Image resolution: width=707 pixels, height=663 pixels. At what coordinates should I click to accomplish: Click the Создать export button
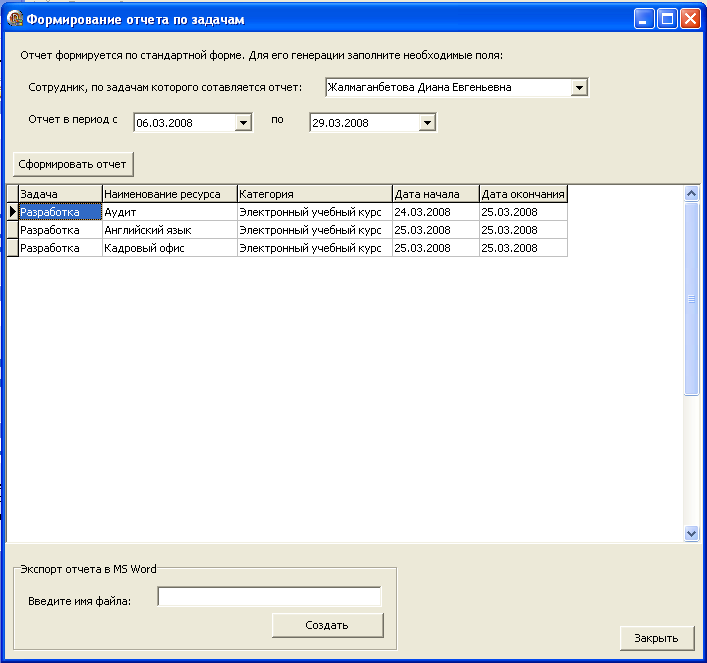point(327,625)
